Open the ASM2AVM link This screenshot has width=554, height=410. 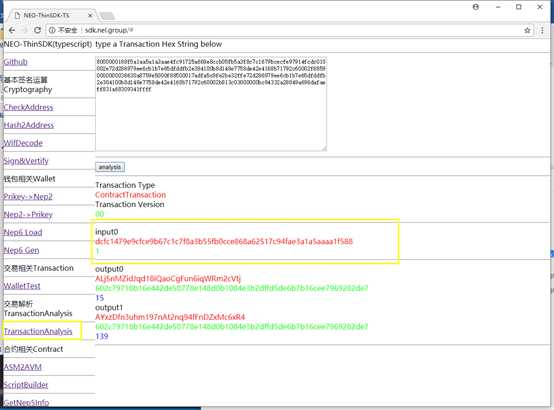tap(23, 367)
